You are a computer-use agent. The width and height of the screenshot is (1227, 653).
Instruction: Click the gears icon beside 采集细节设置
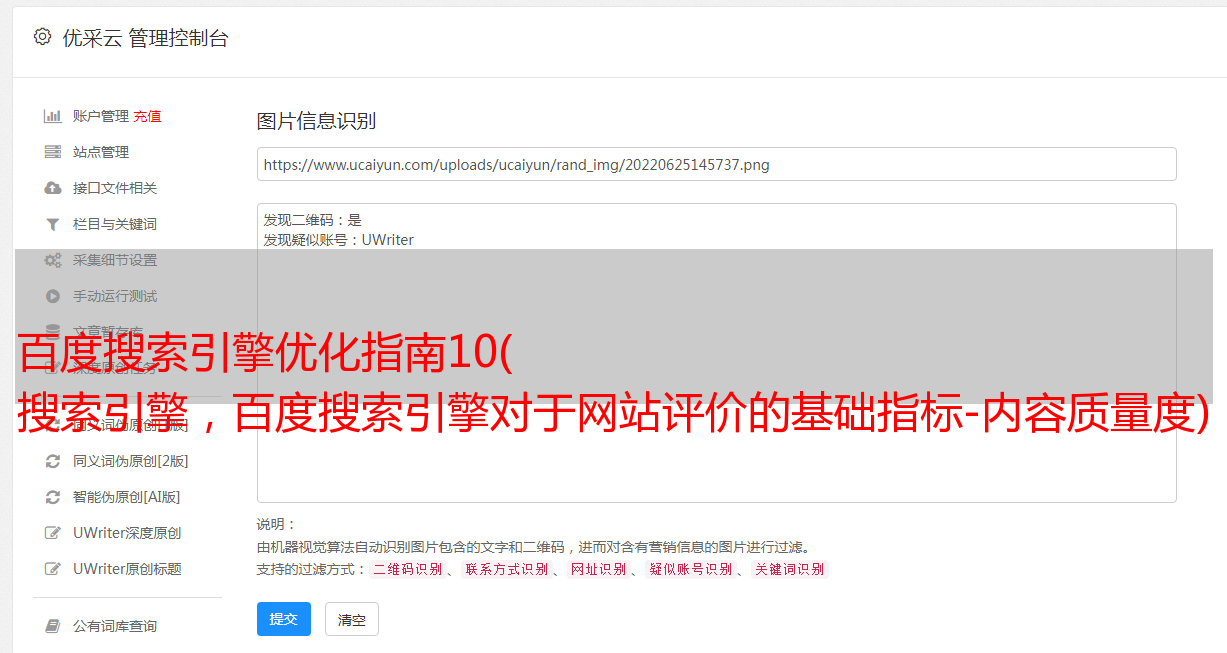pyautogui.click(x=53, y=260)
